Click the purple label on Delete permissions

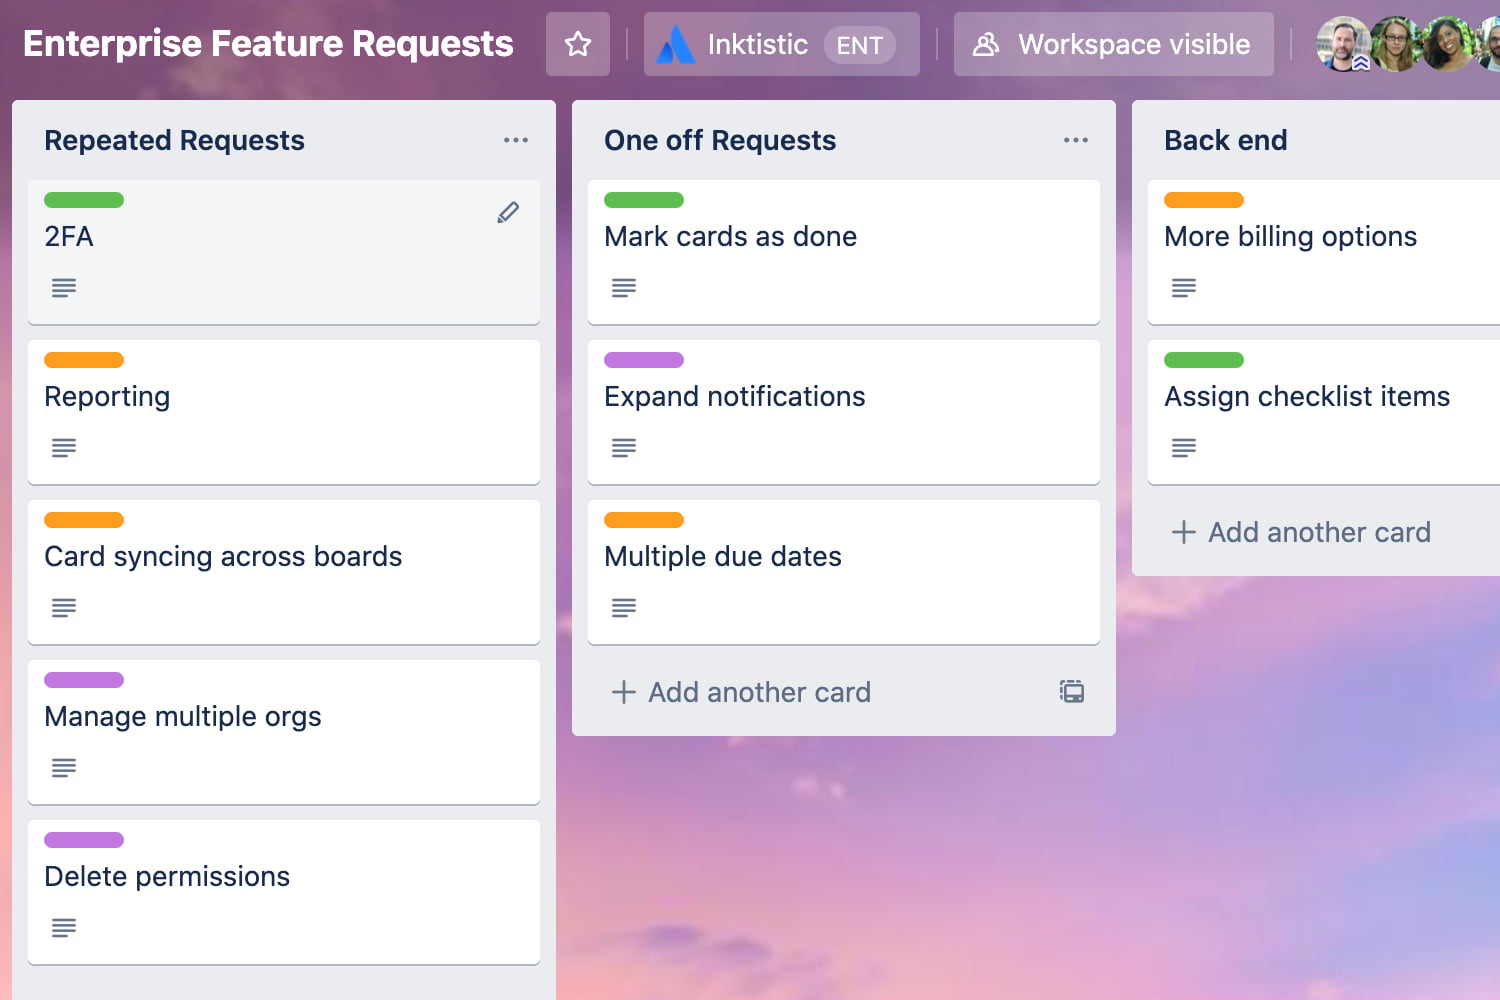coord(83,840)
